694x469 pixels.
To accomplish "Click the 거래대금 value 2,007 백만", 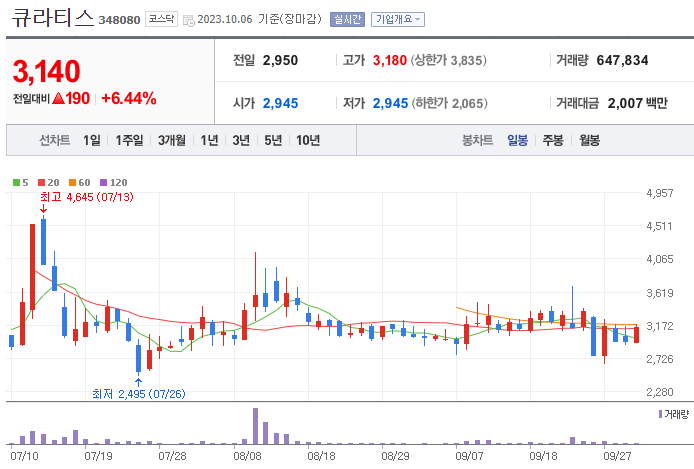I will coord(637,103).
